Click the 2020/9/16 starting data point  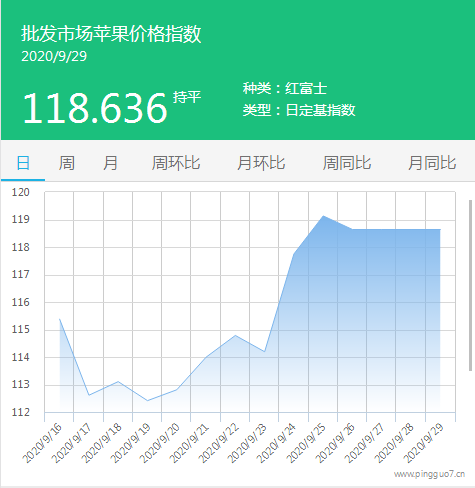coord(60,319)
